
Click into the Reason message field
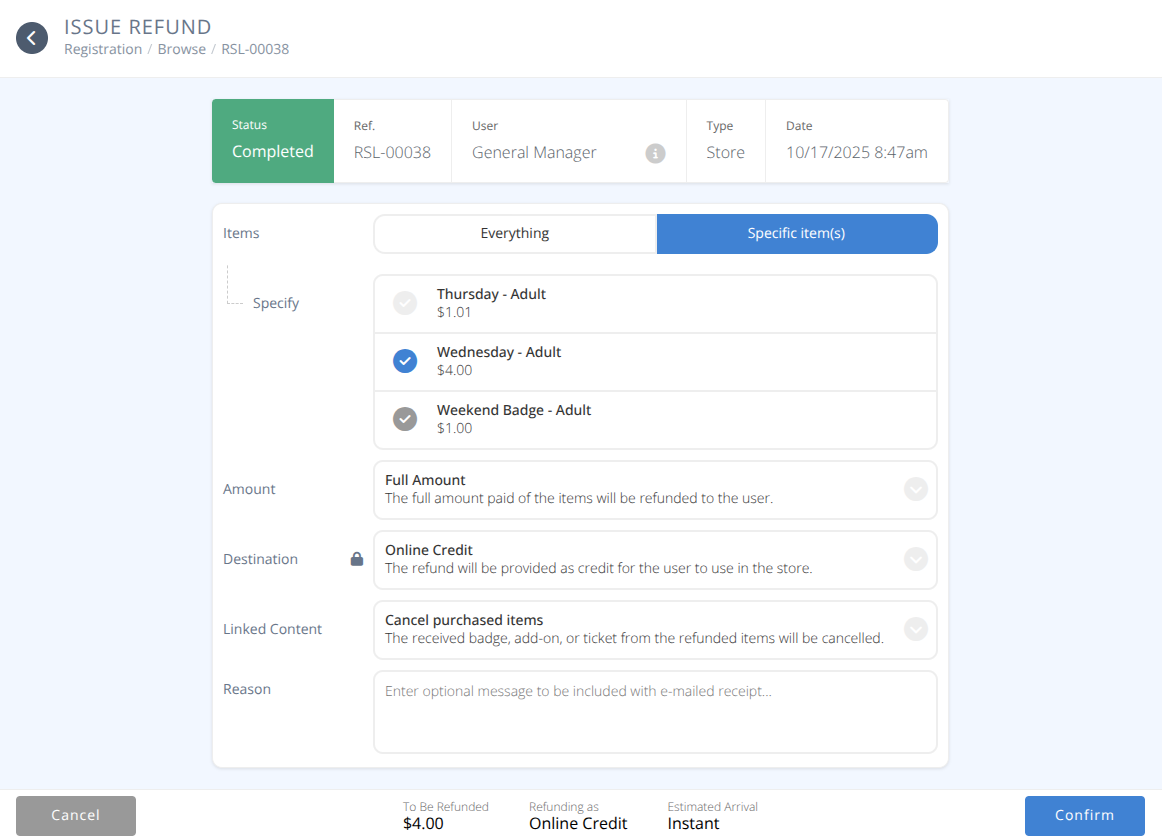pyautogui.click(x=655, y=711)
